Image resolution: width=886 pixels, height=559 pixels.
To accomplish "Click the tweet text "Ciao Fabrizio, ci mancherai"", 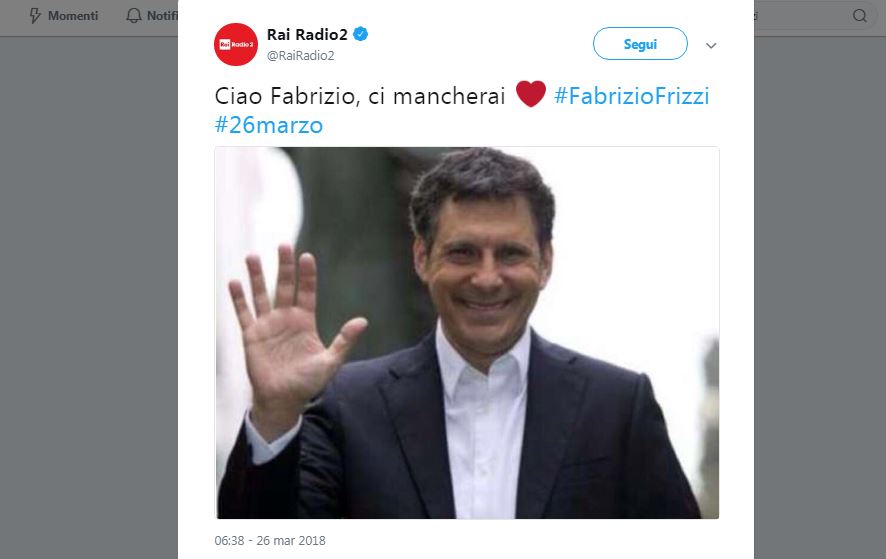I will [x=359, y=96].
